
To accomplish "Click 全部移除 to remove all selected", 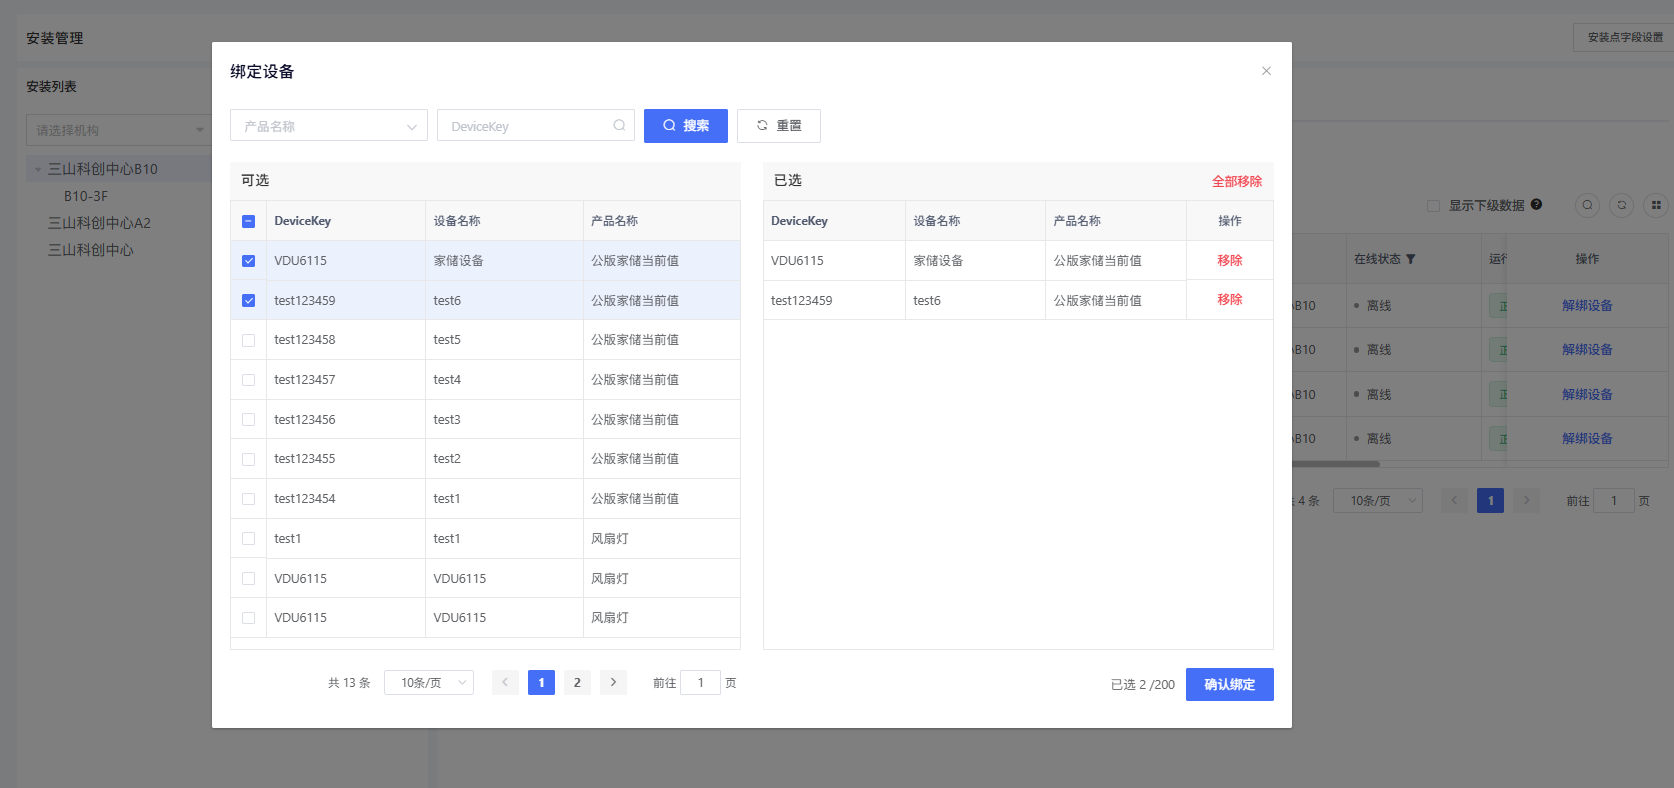I will [x=1236, y=181].
